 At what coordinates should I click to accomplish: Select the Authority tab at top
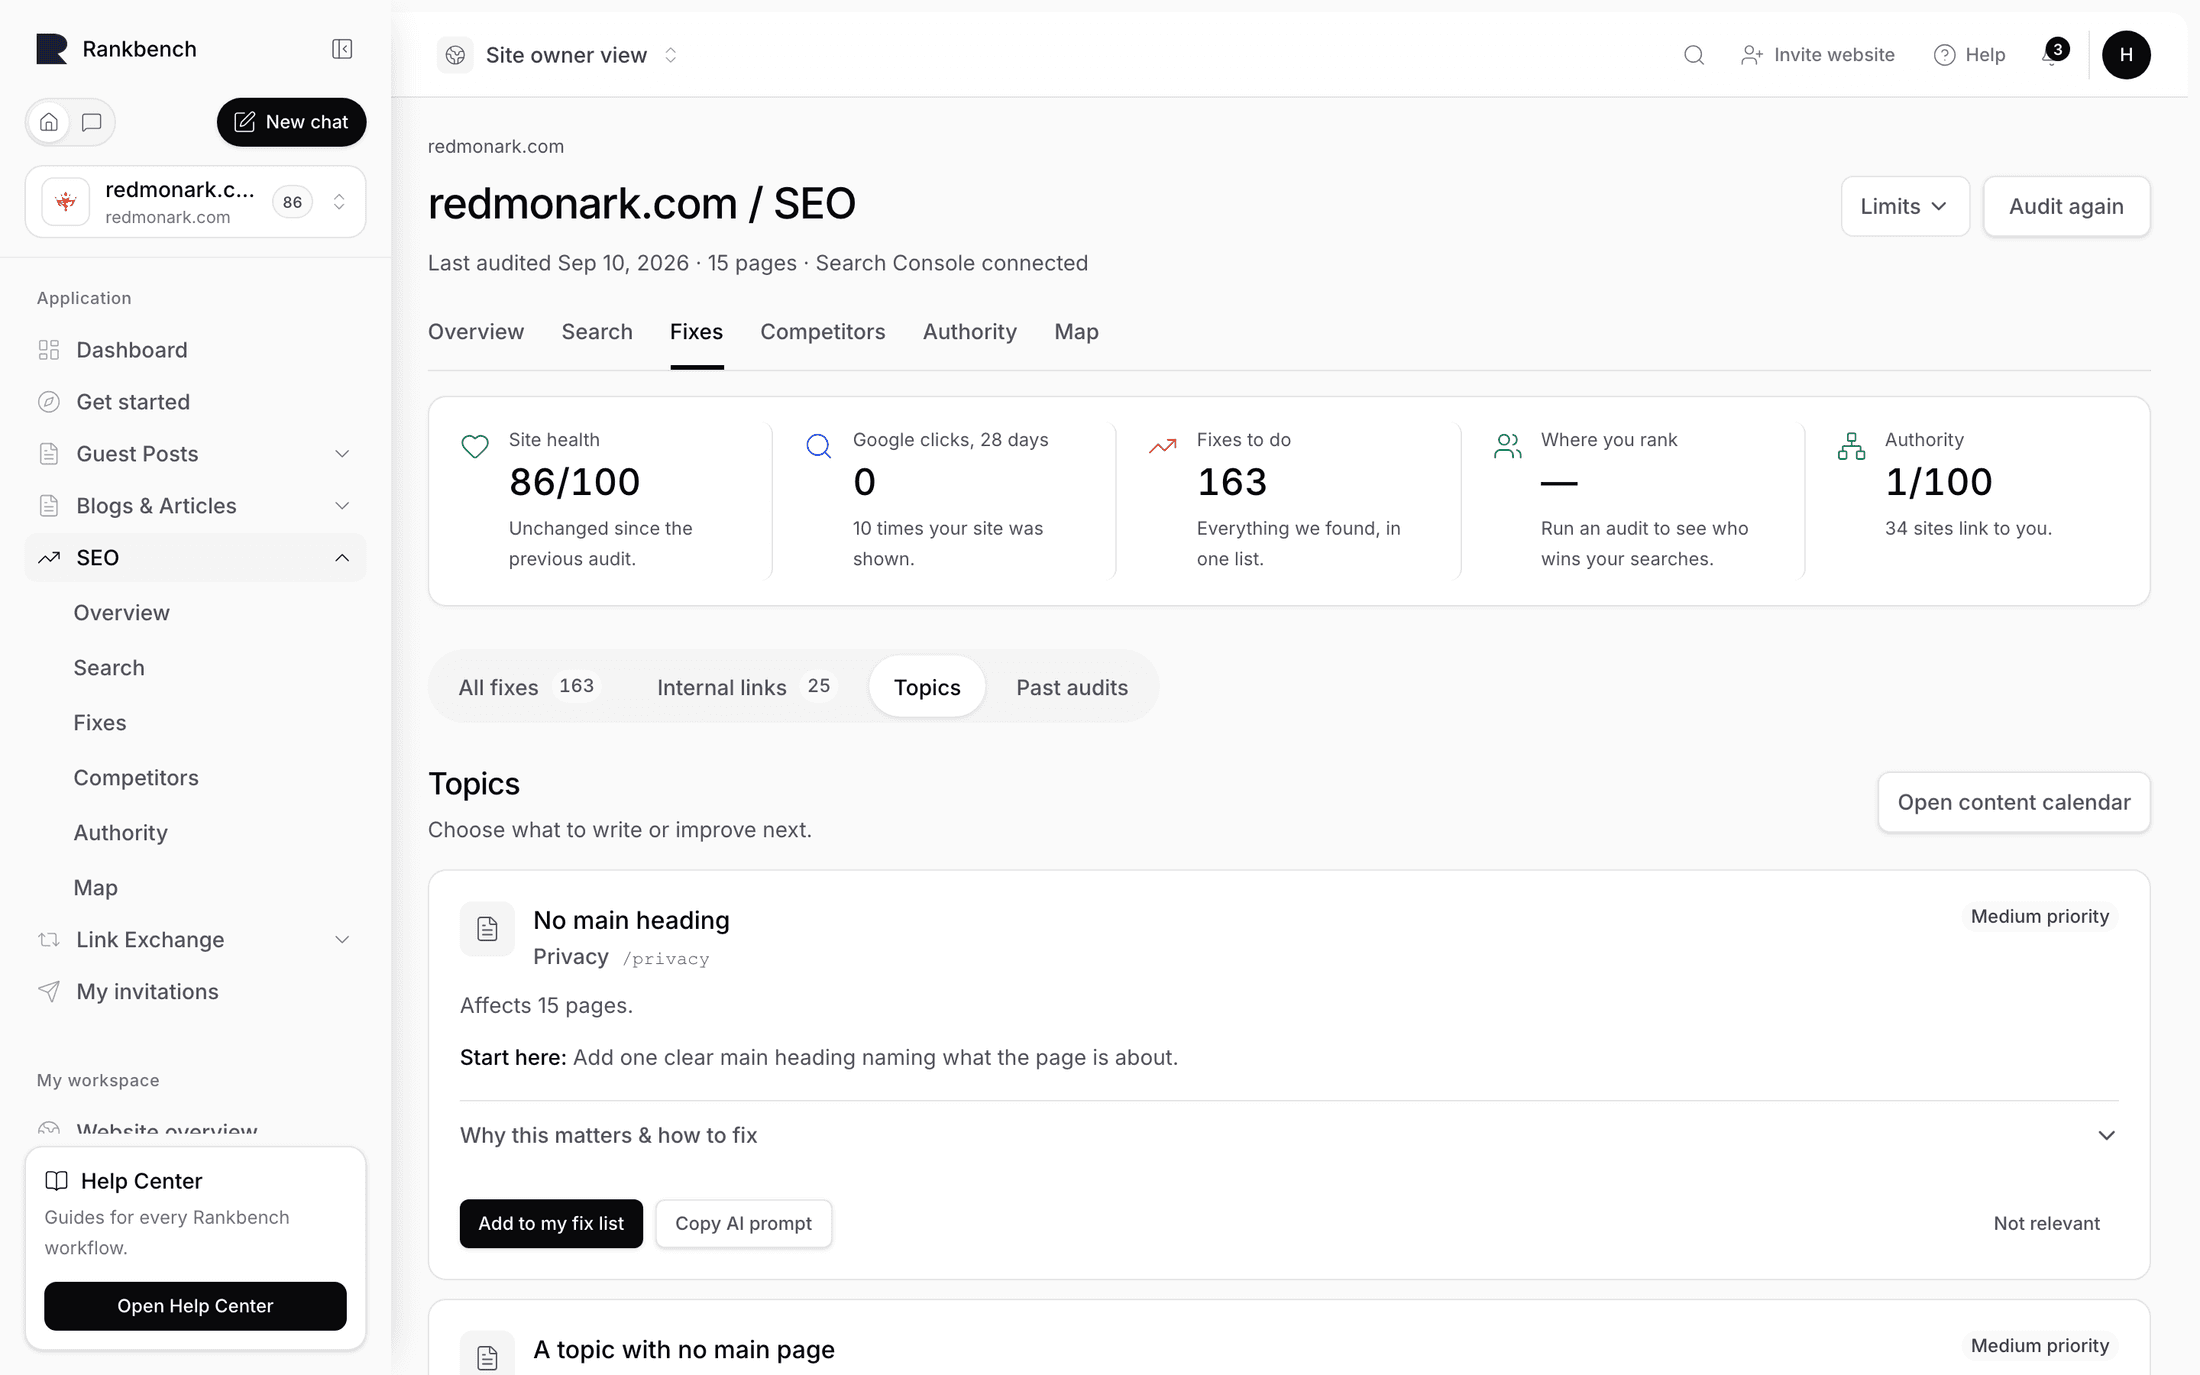[969, 332]
